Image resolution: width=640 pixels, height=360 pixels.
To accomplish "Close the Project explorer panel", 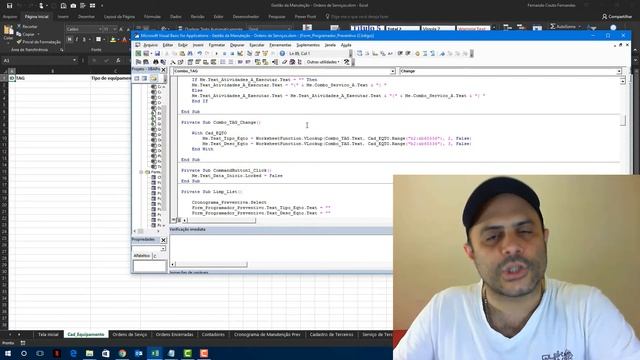I will pos(163,70).
